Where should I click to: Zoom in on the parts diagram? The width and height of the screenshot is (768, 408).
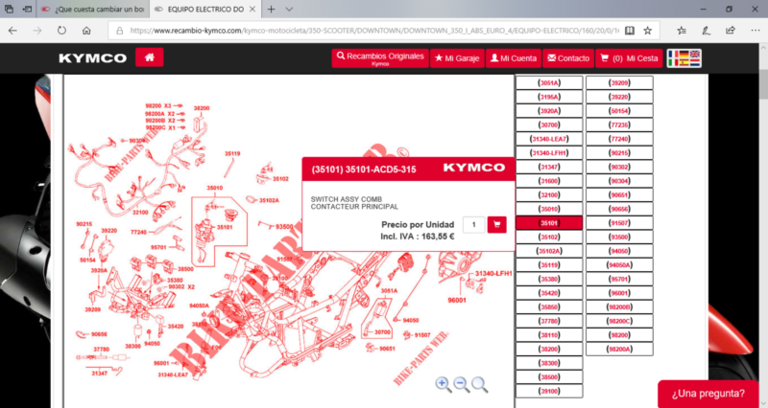(443, 384)
